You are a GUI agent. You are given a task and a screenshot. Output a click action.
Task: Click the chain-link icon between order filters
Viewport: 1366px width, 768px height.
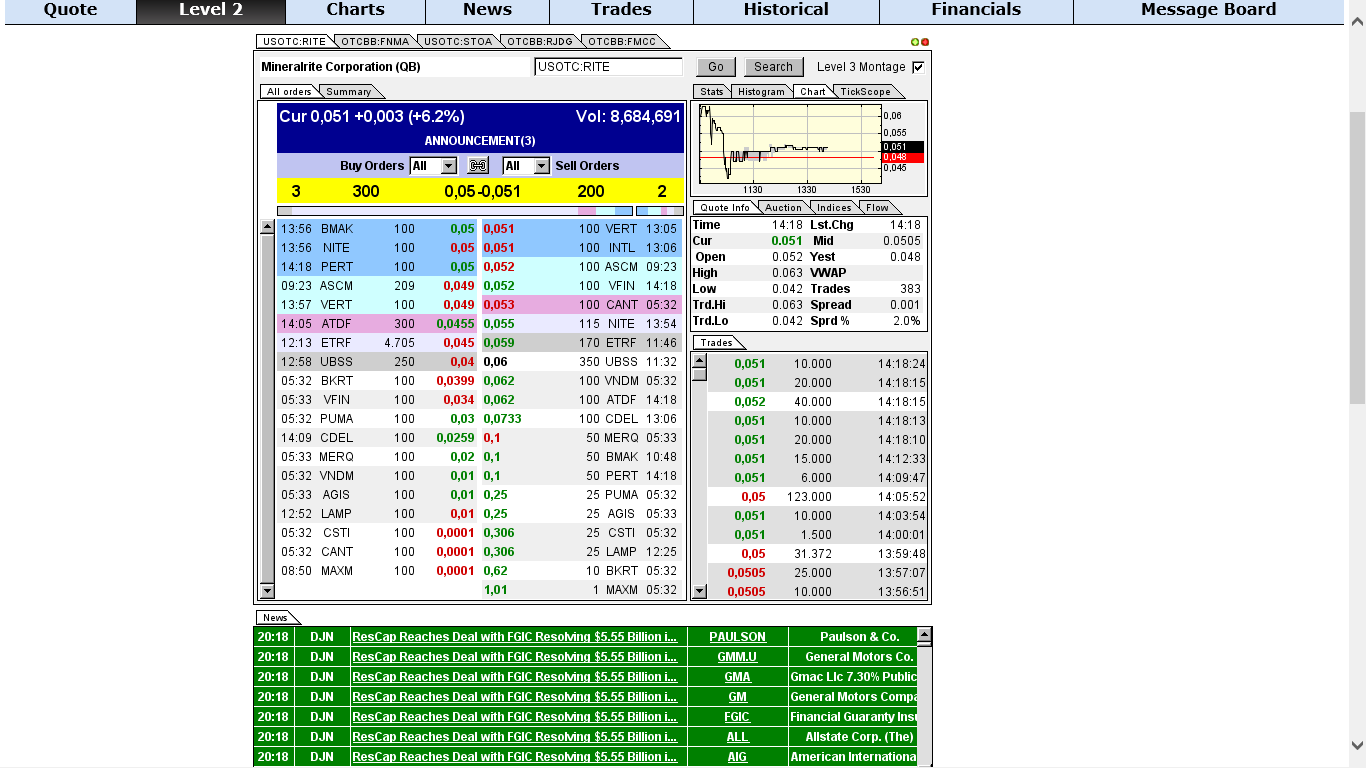[x=478, y=166]
